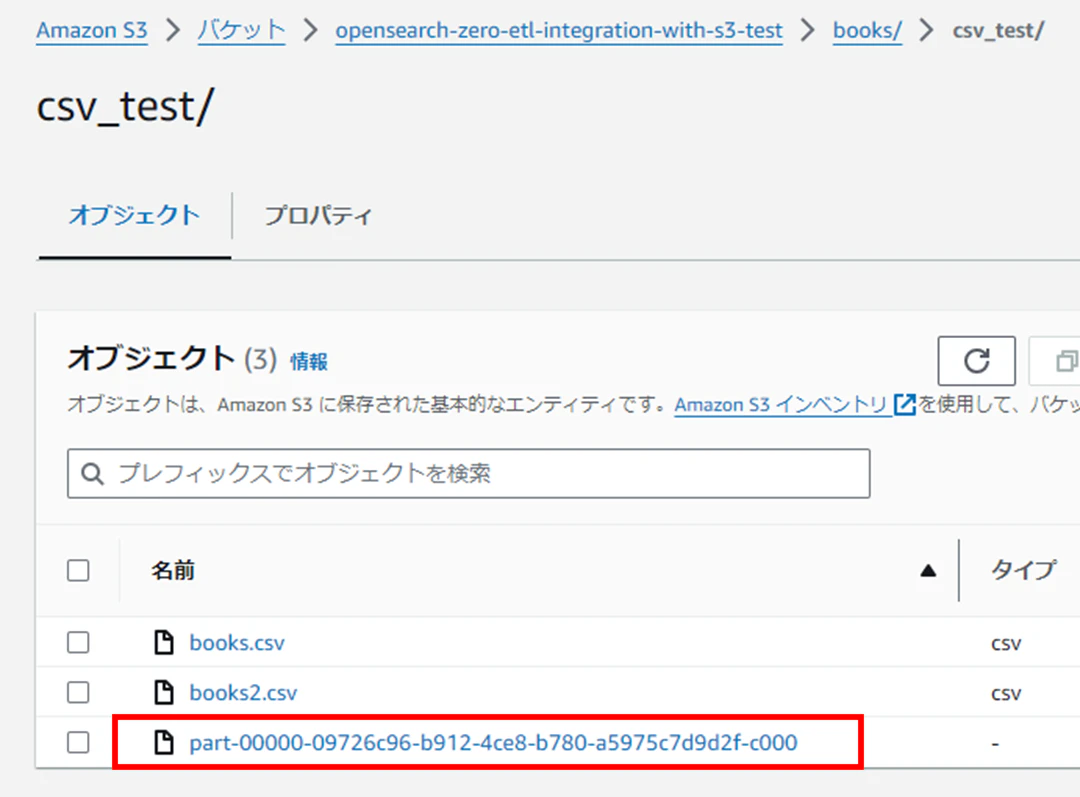Open the バケット breadcrumb link
This screenshot has height=797, width=1080.
pos(241,30)
